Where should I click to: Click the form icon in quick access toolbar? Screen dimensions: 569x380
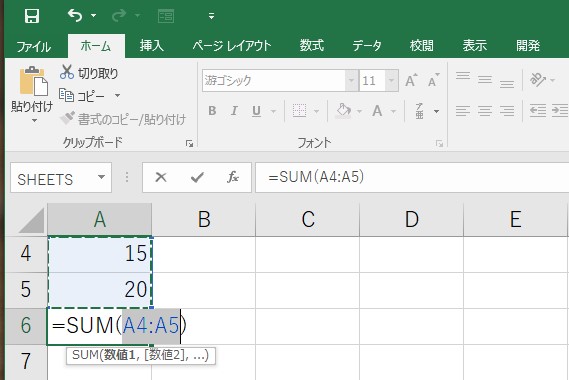pyautogui.click(x=166, y=16)
